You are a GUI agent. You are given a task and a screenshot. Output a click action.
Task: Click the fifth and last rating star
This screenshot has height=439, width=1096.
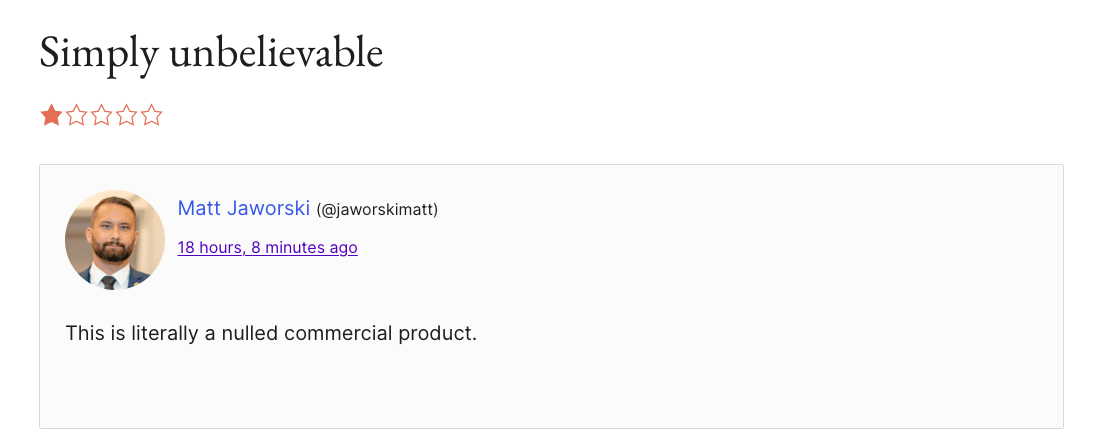(x=151, y=116)
